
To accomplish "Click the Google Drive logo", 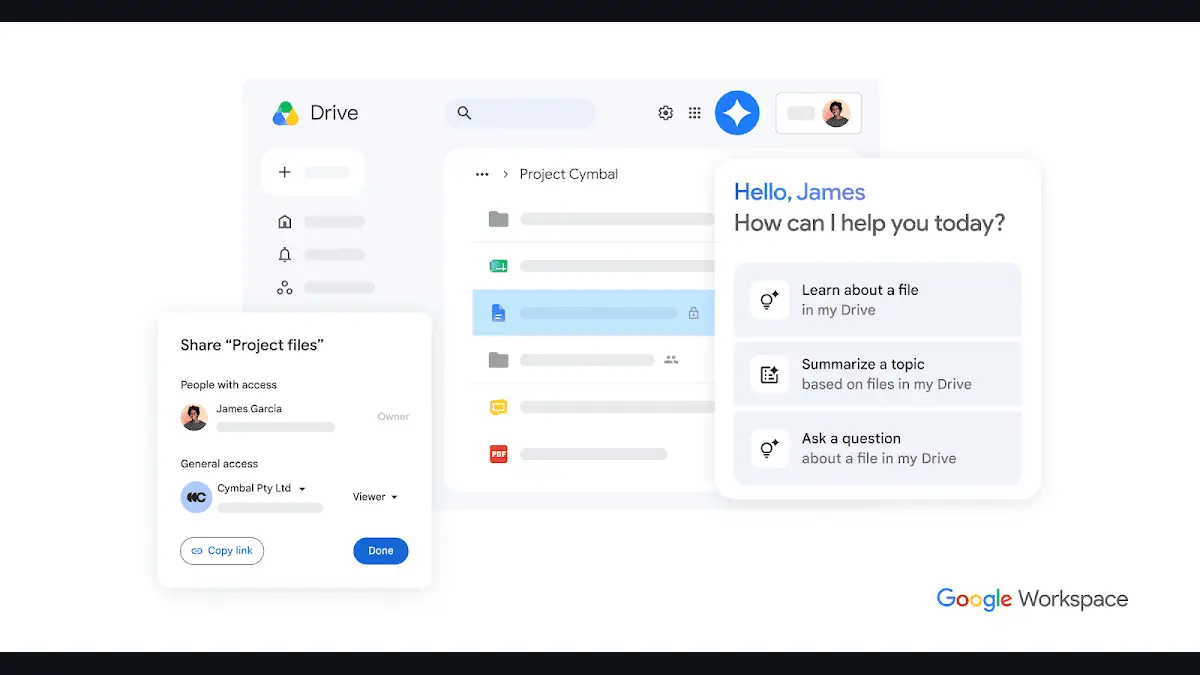I will 286,113.
